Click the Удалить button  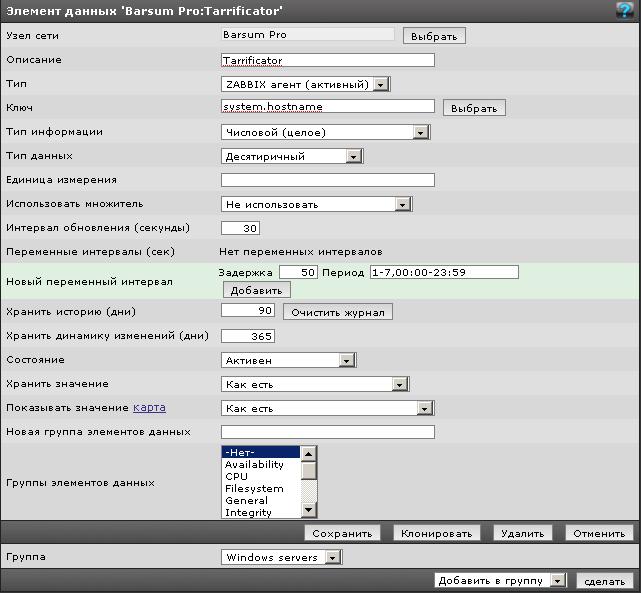[x=523, y=534]
